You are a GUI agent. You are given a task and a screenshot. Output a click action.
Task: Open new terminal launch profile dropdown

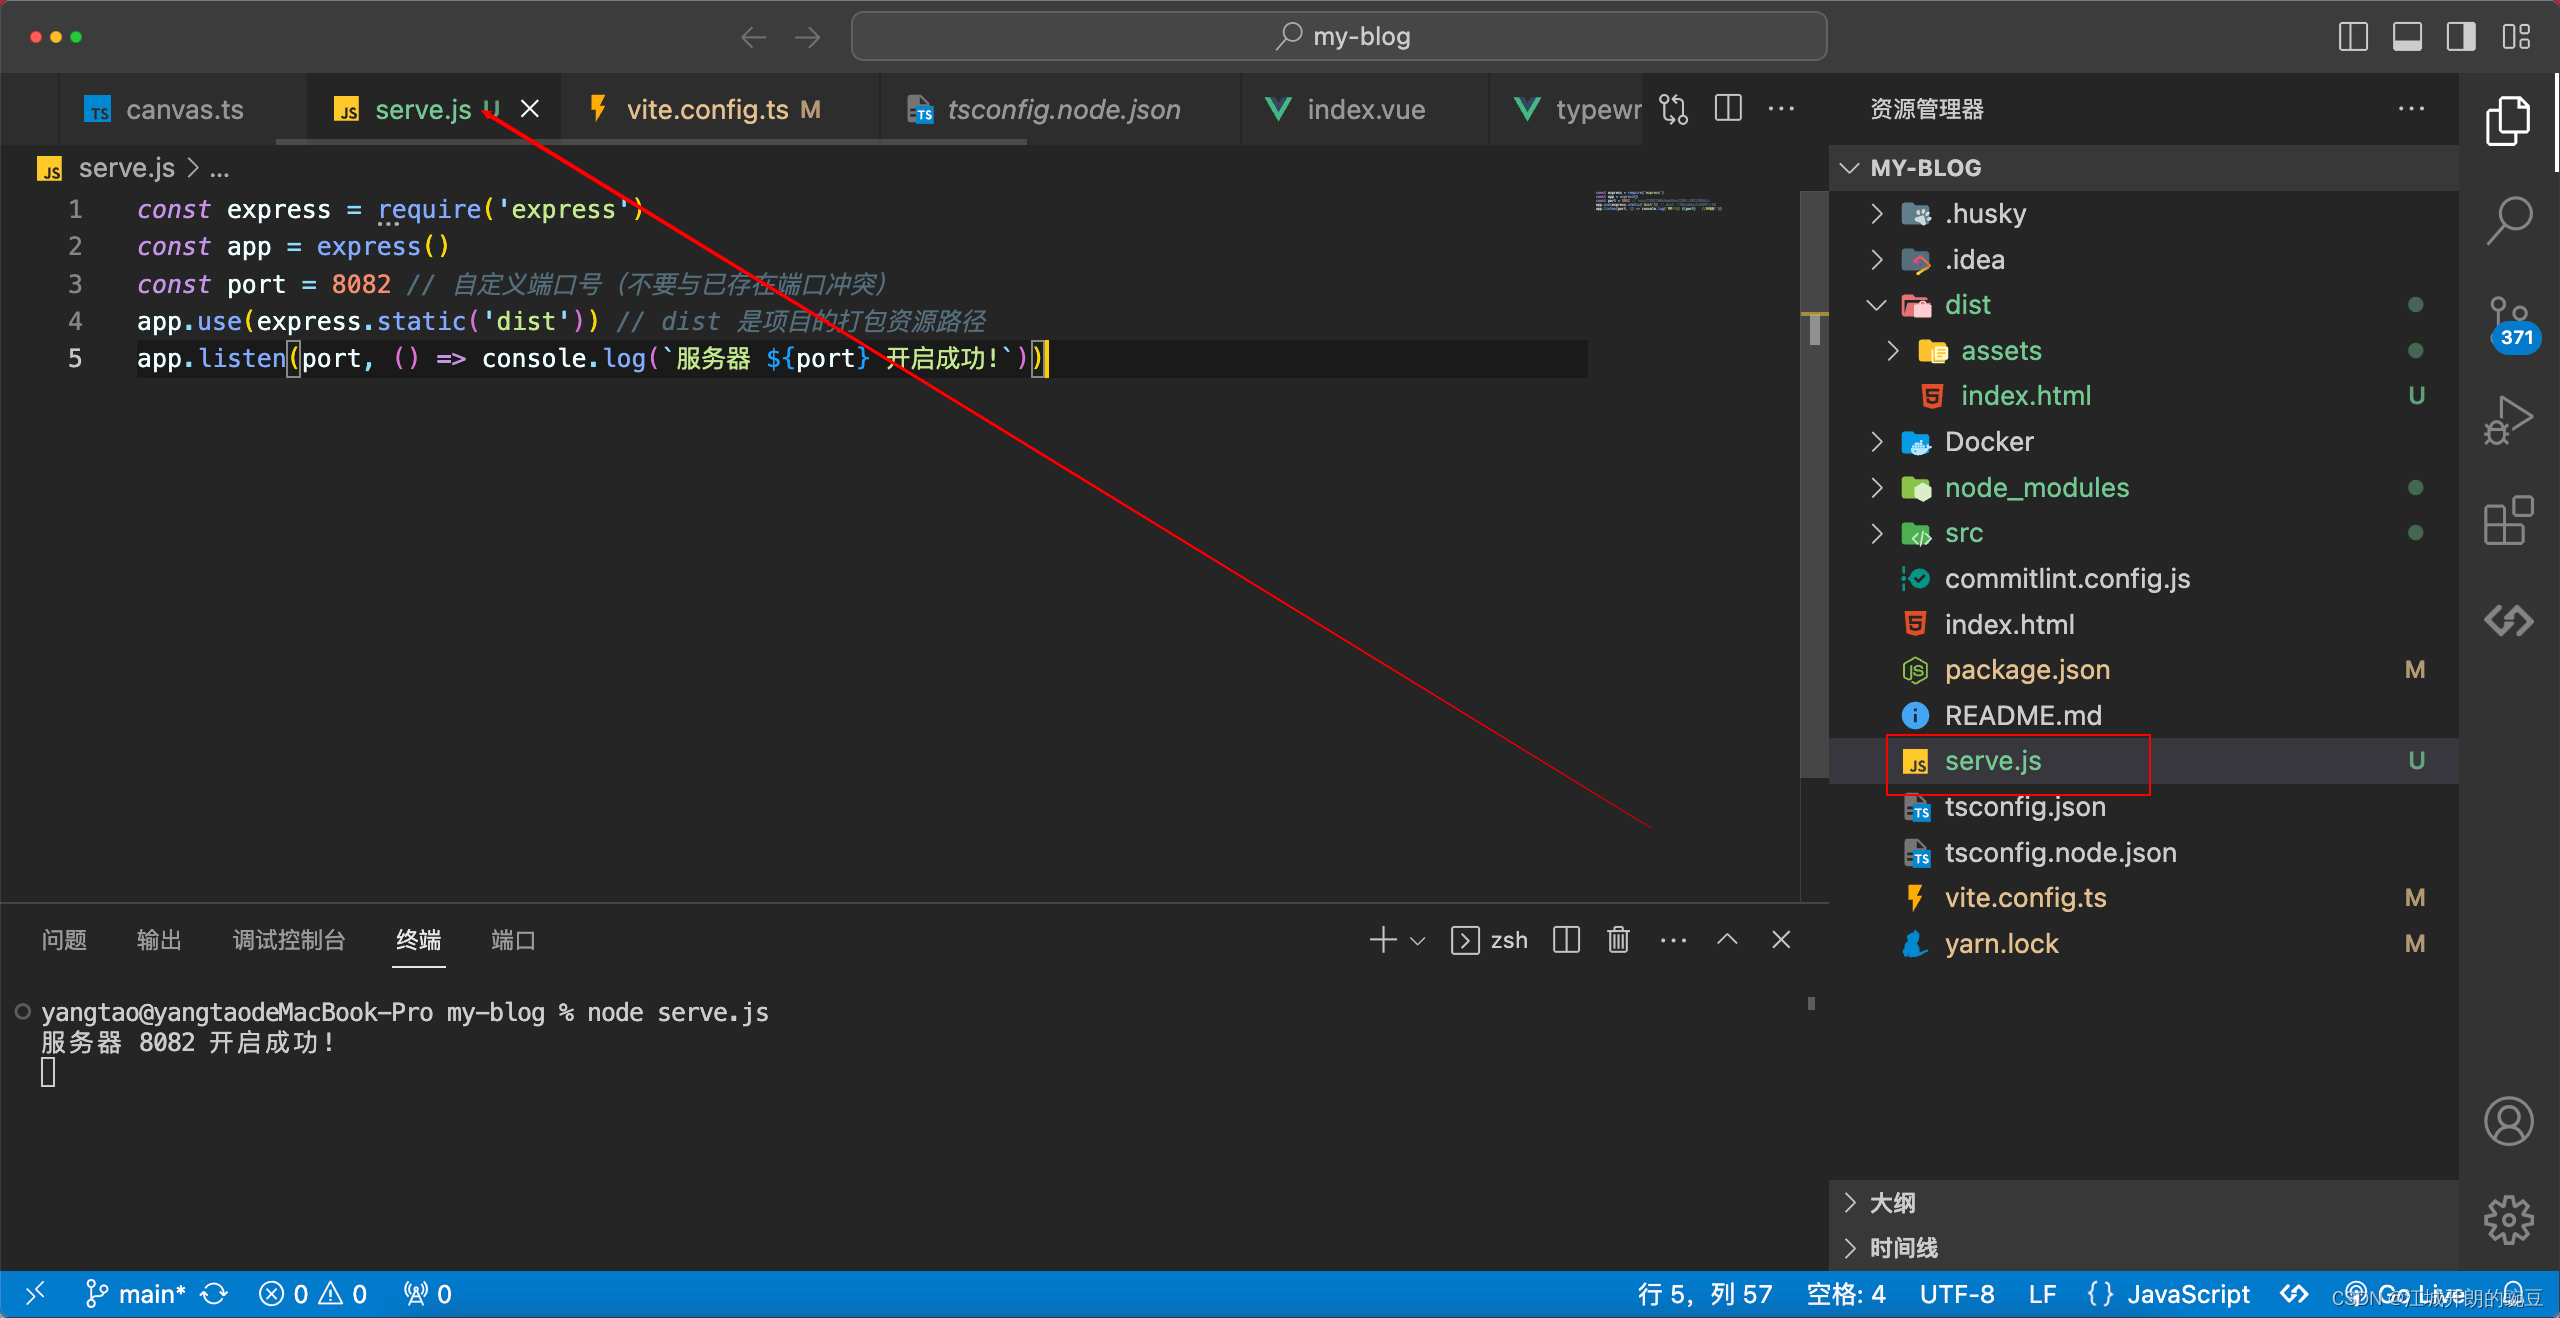click(1418, 941)
